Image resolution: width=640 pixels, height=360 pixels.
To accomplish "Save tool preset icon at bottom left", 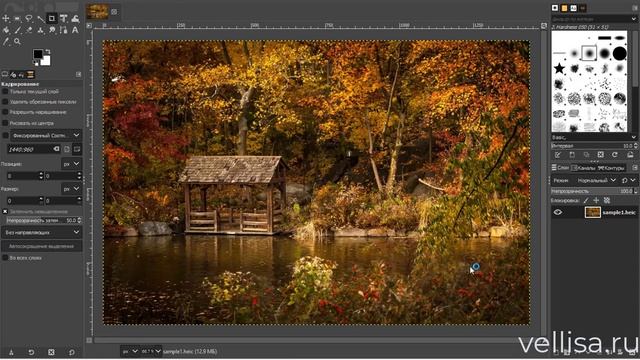I will click(11, 352).
